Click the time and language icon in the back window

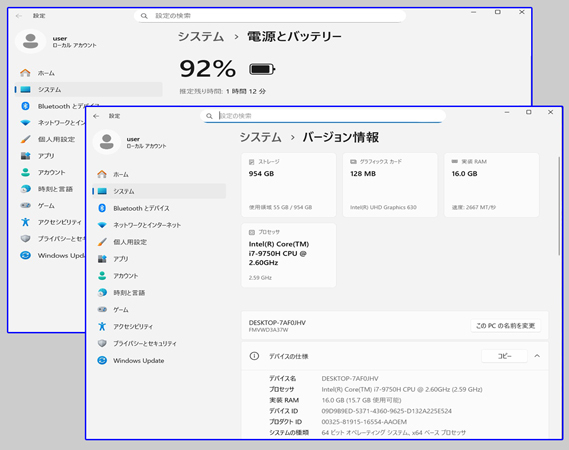click(25, 189)
